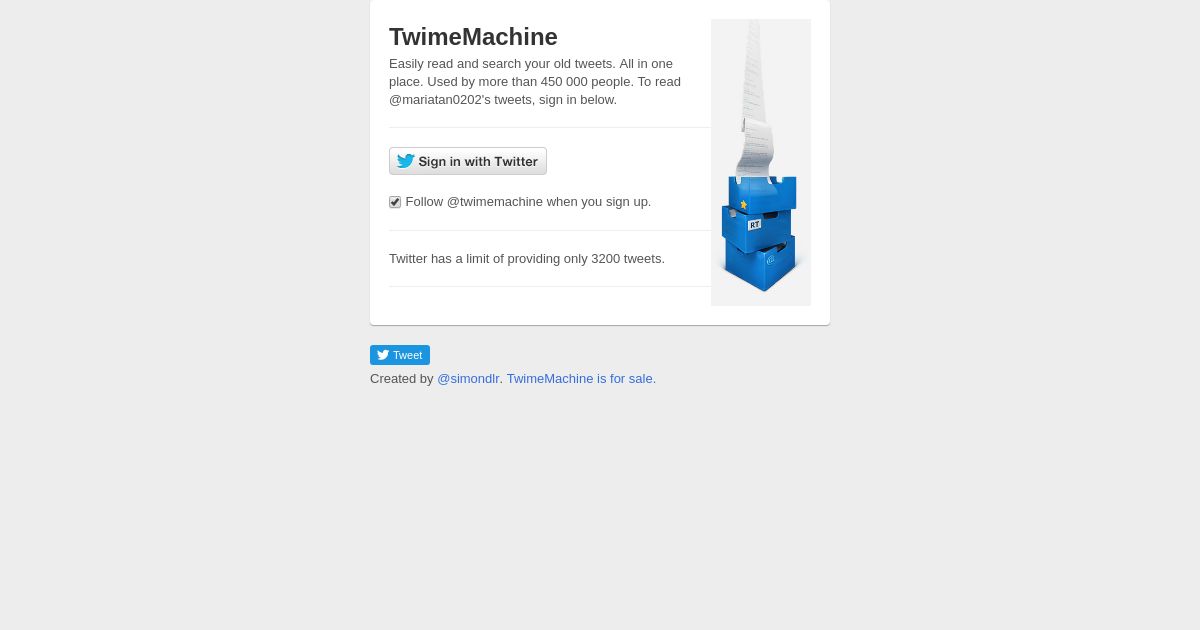Click the 'Sign in with Twitter' text label
This screenshot has width=1200, height=630.
pyautogui.click(x=478, y=161)
